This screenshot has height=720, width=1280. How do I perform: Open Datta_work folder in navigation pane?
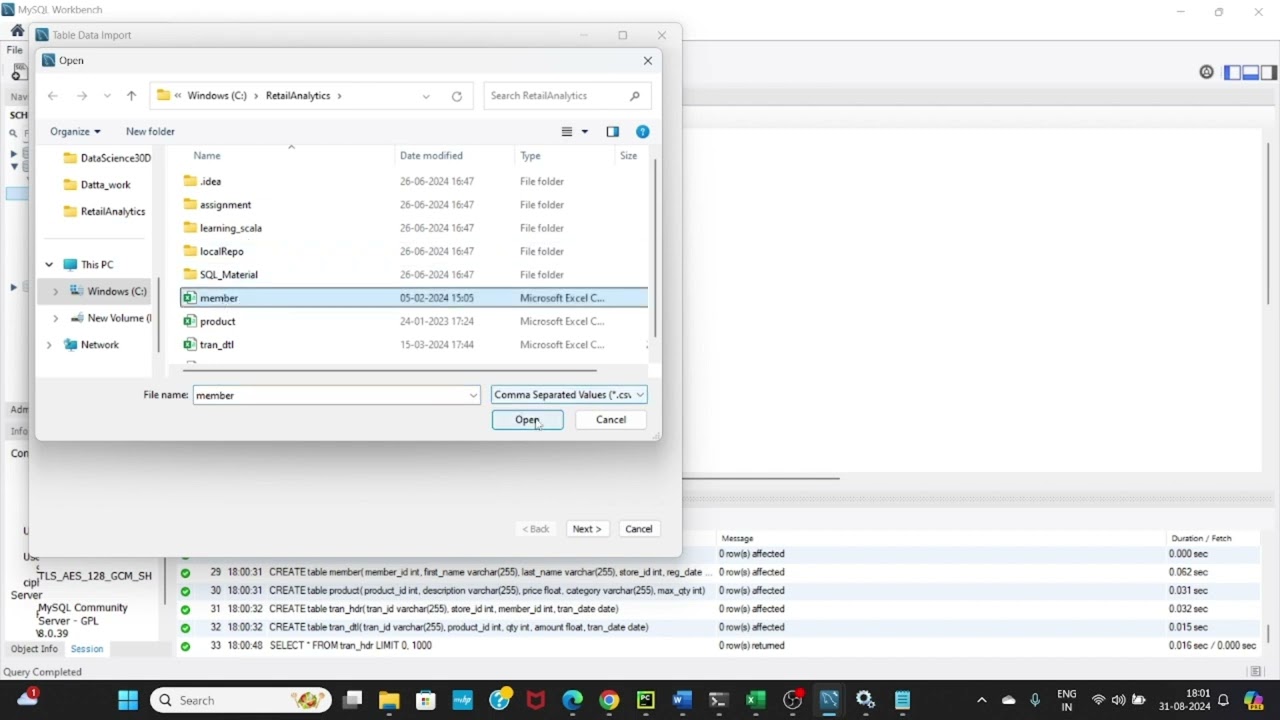pyautogui.click(x=97, y=185)
